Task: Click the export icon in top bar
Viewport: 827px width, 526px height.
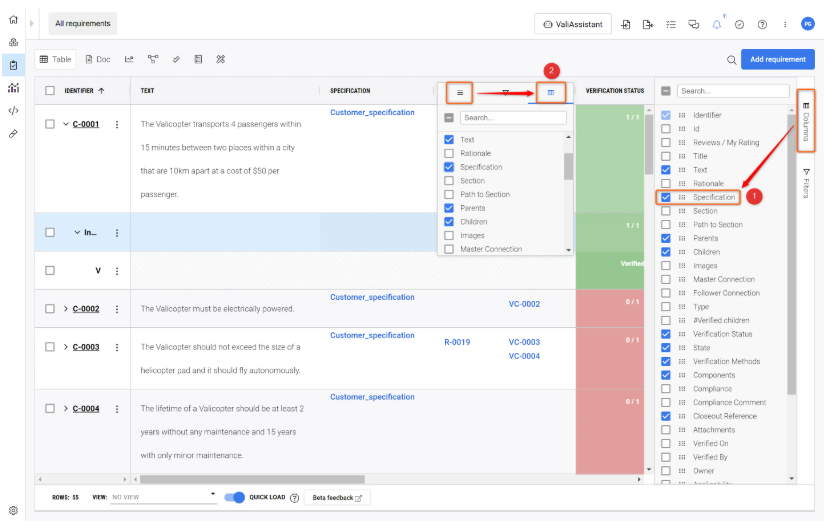Action: coord(648,24)
